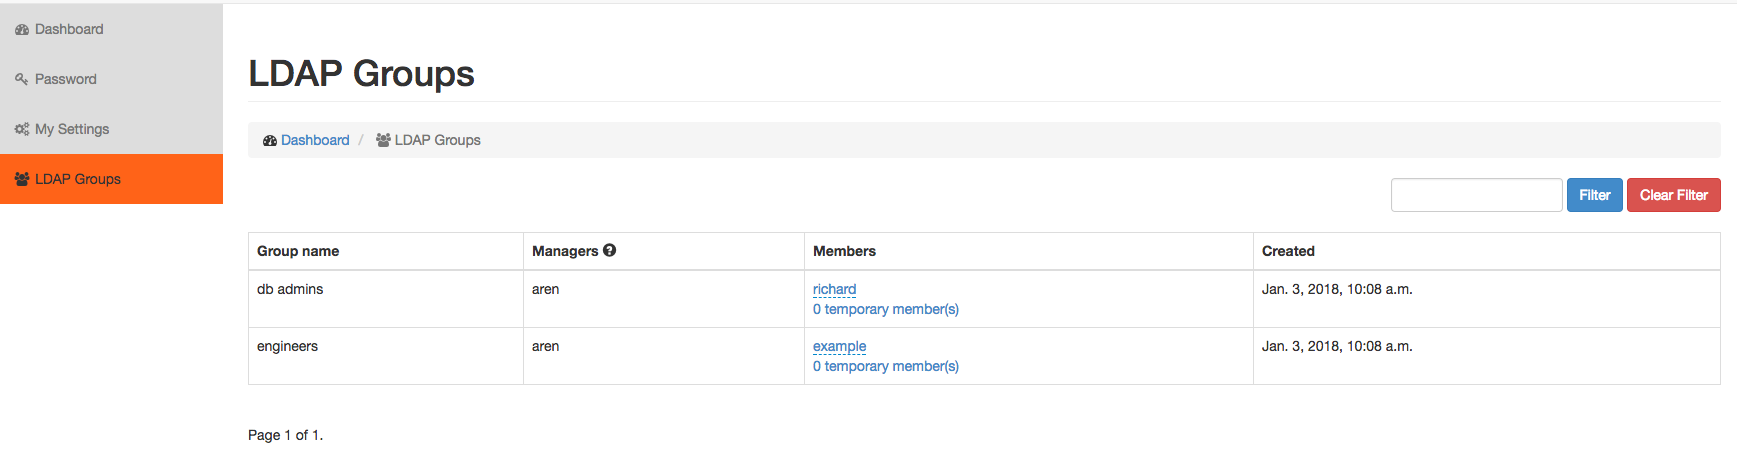
Task: Open the Password sidebar page
Action: (111, 79)
